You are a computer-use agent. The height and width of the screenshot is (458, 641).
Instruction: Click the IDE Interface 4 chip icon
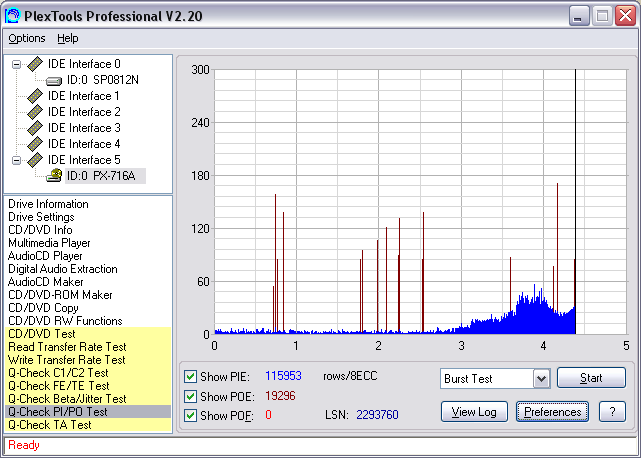[35, 144]
